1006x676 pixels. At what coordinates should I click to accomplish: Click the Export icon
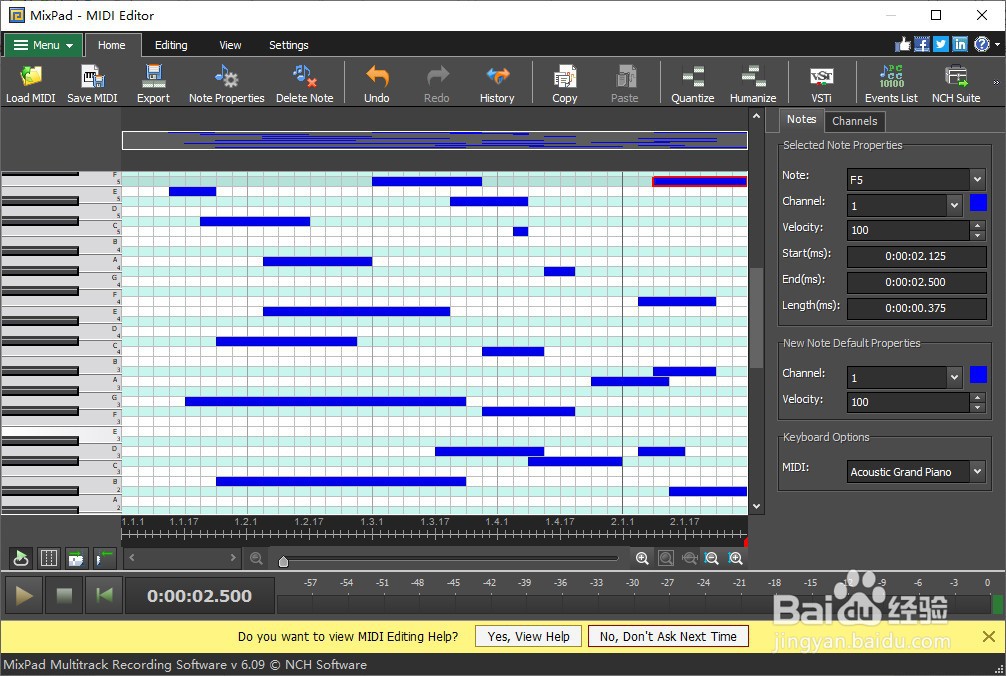click(153, 83)
